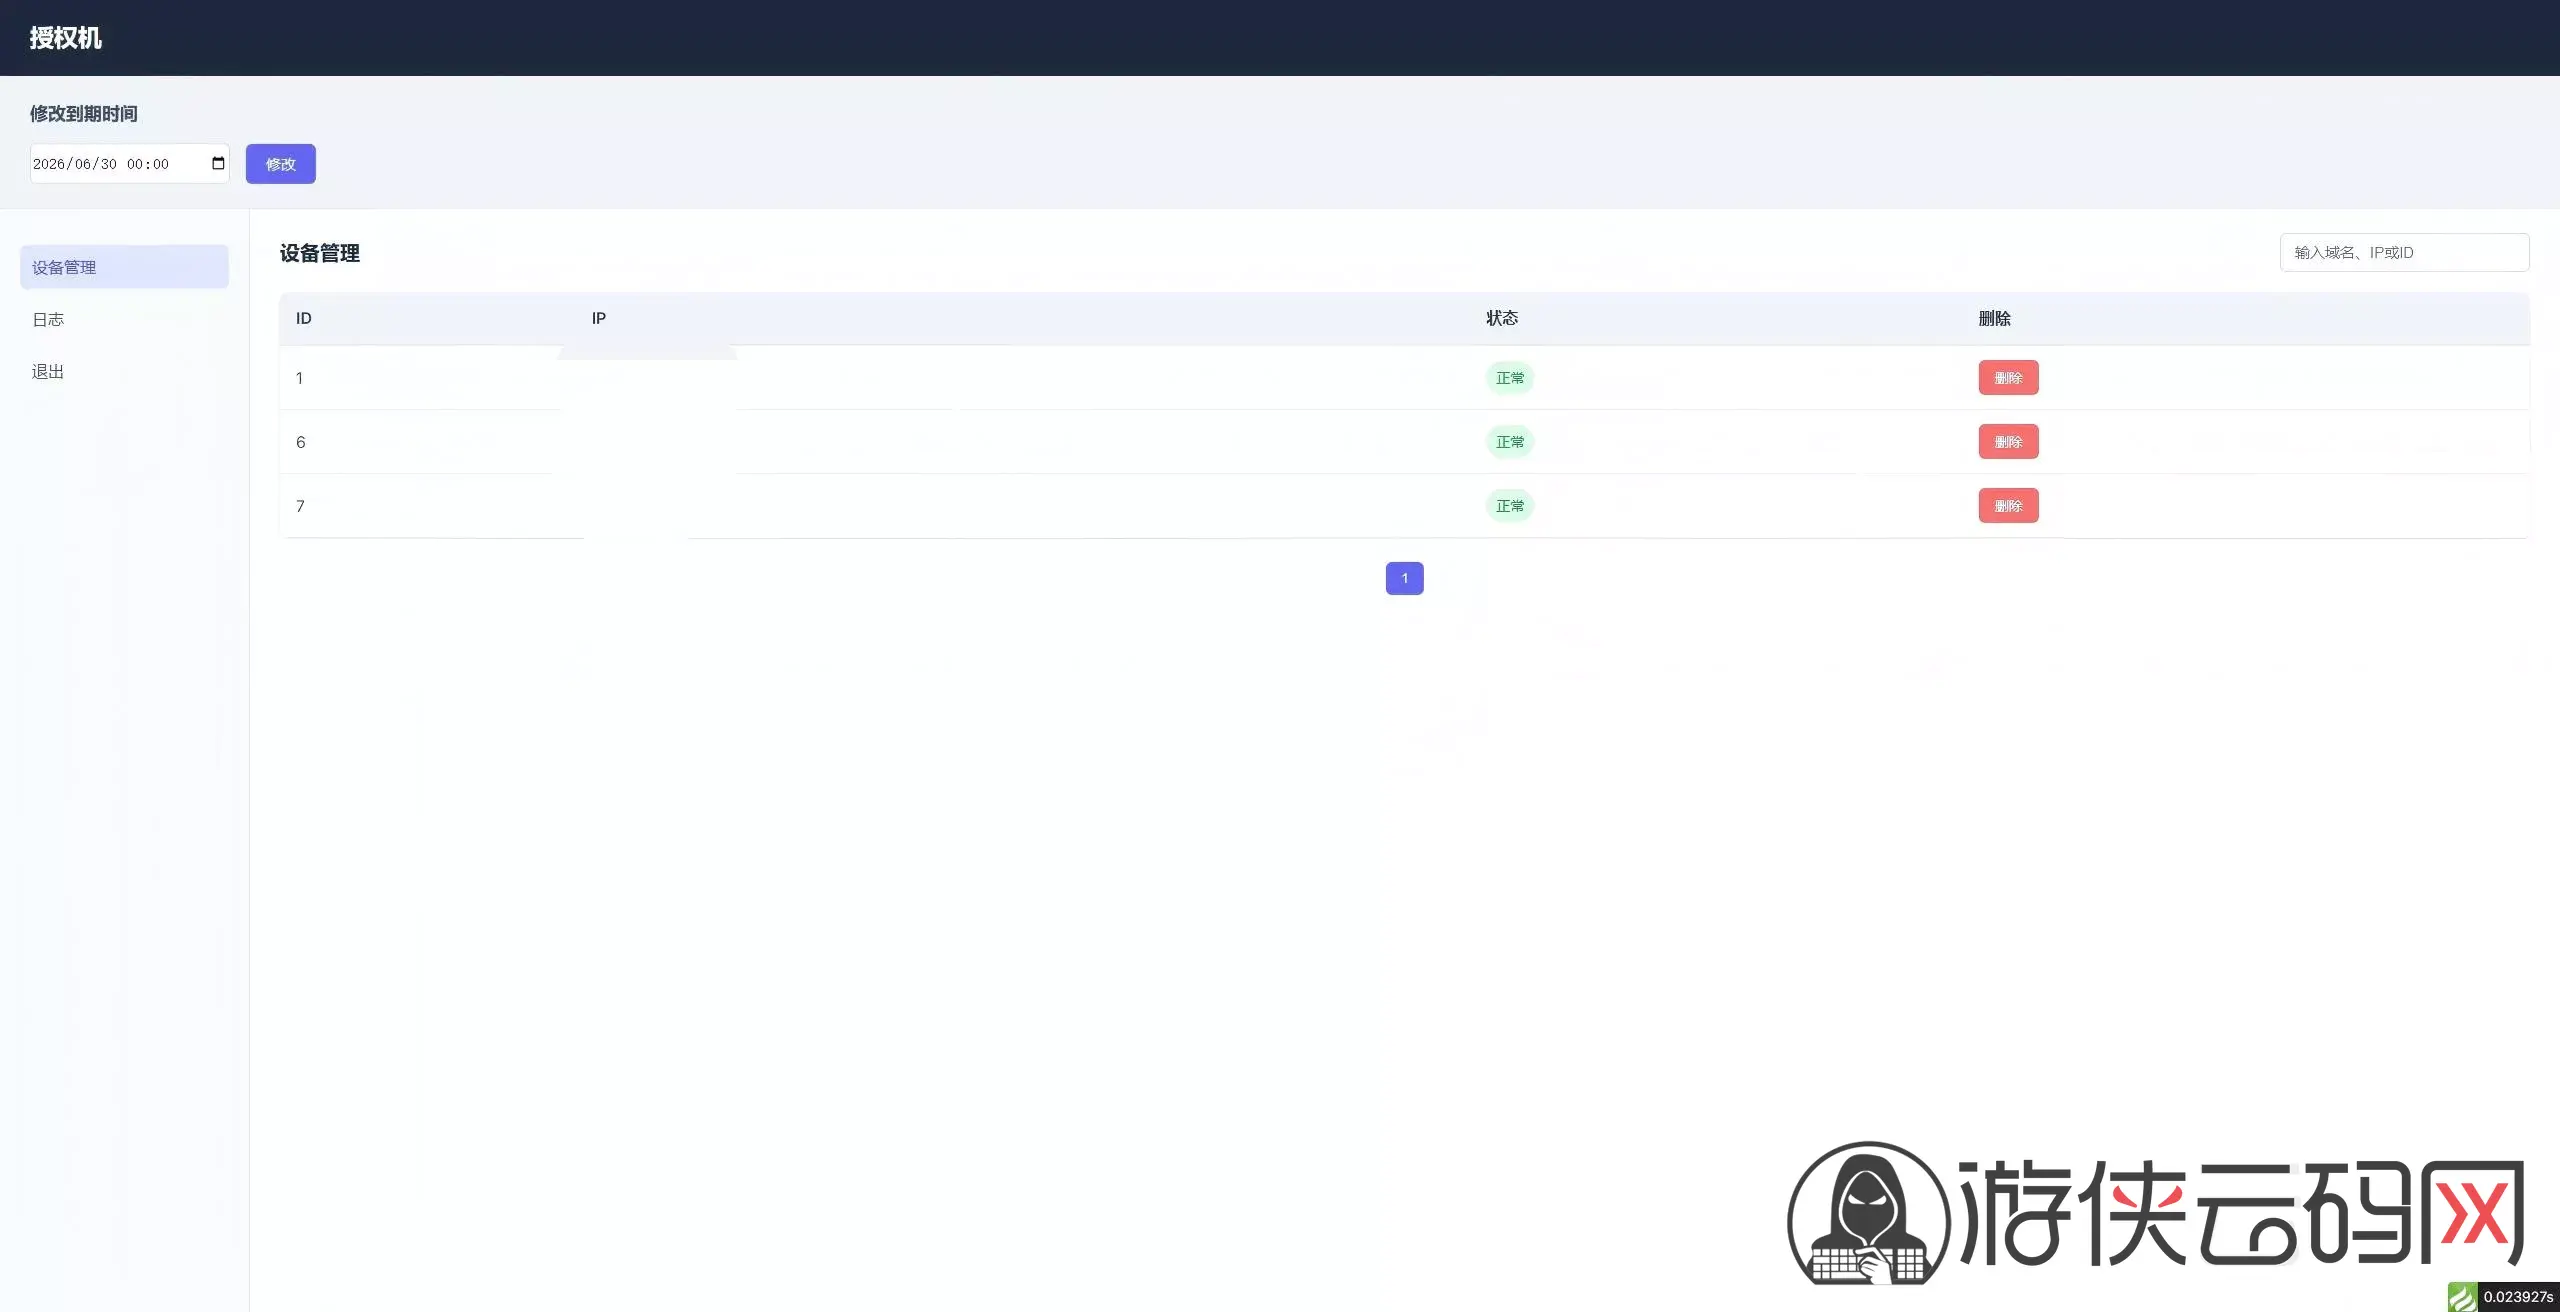Click the green page-timing icon at bottom right
The width and height of the screenshot is (2560, 1312).
(x=2462, y=1297)
